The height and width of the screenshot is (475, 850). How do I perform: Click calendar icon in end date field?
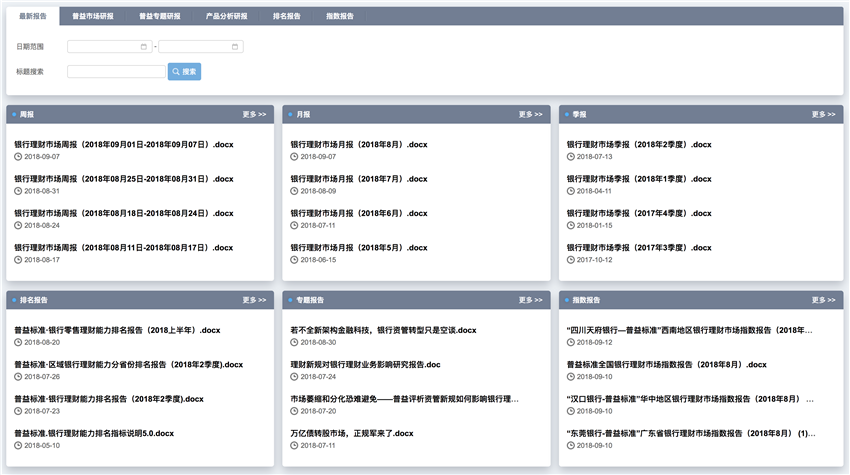coord(235,46)
